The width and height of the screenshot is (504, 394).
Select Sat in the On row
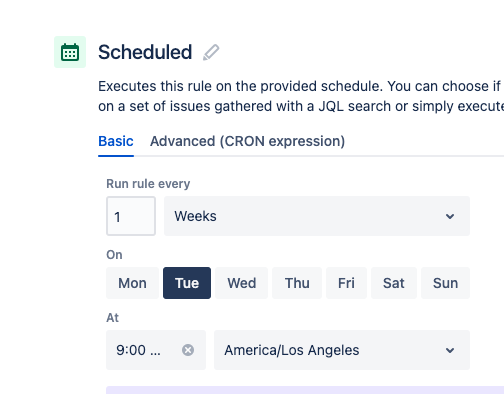pyautogui.click(x=394, y=283)
